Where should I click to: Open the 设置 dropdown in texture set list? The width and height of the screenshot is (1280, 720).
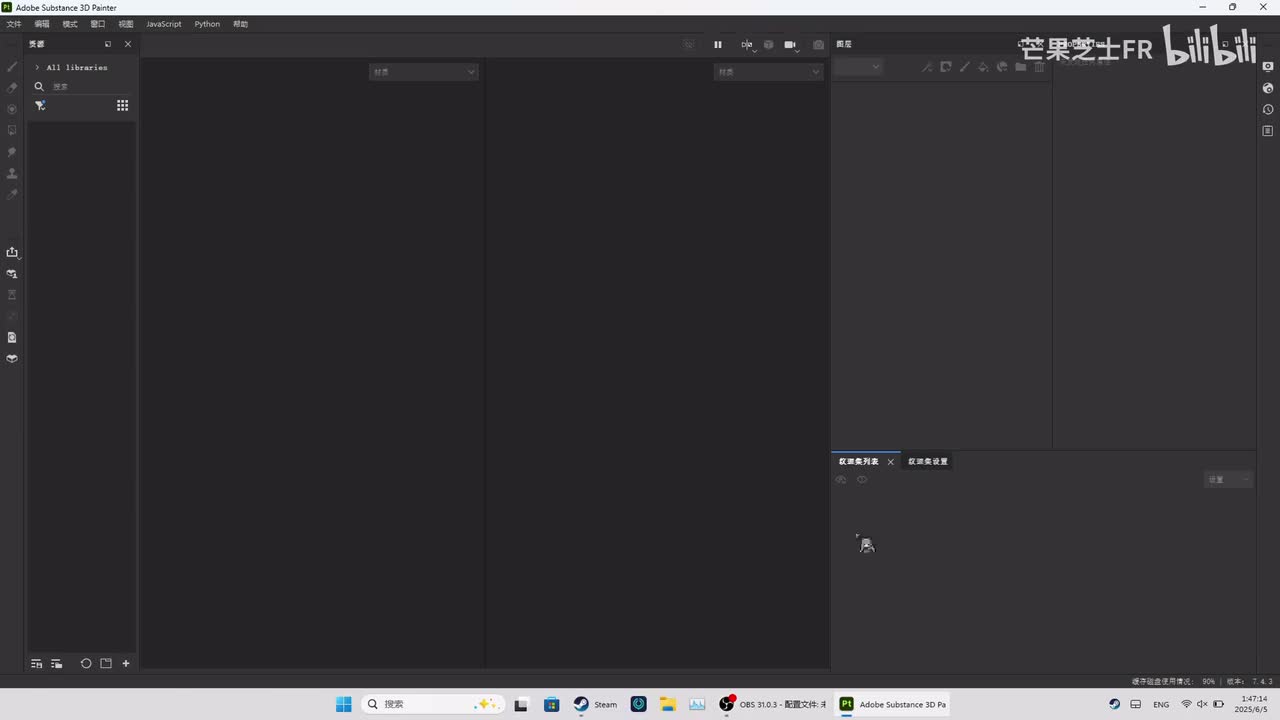pos(1229,480)
